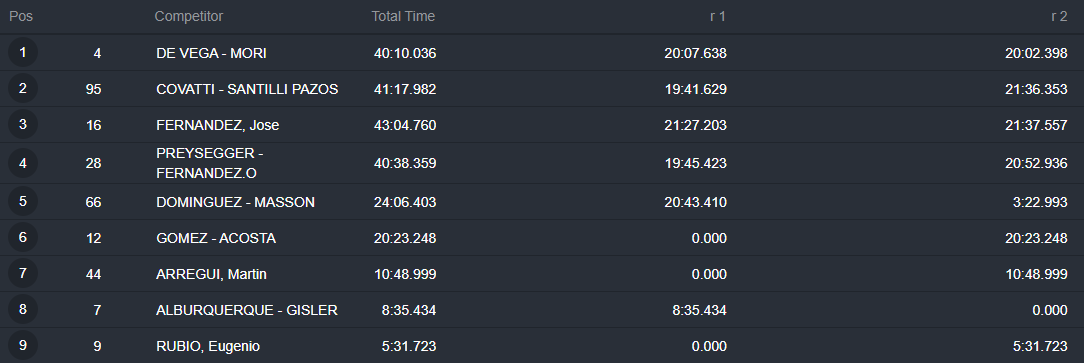Open competitor DE VEGA - MORI
The height and width of the screenshot is (363, 1084).
tap(211, 53)
